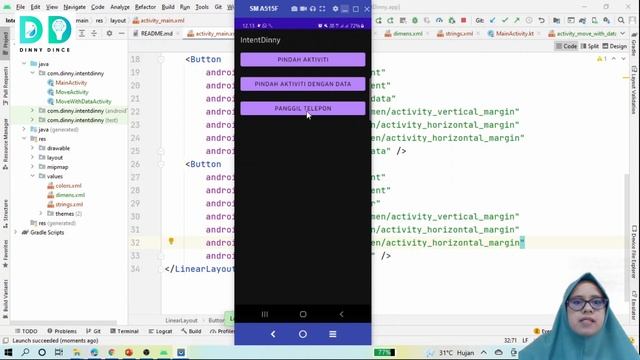The width and height of the screenshot is (640, 360).
Task: Open the Problems tool window
Action: point(62,331)
